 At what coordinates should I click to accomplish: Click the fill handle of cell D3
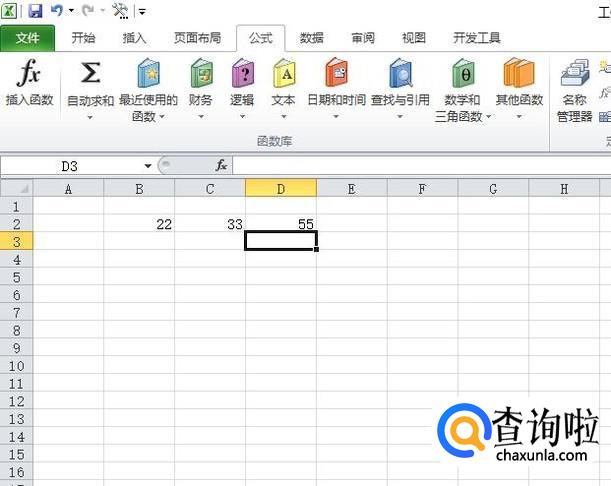(316, 249)
